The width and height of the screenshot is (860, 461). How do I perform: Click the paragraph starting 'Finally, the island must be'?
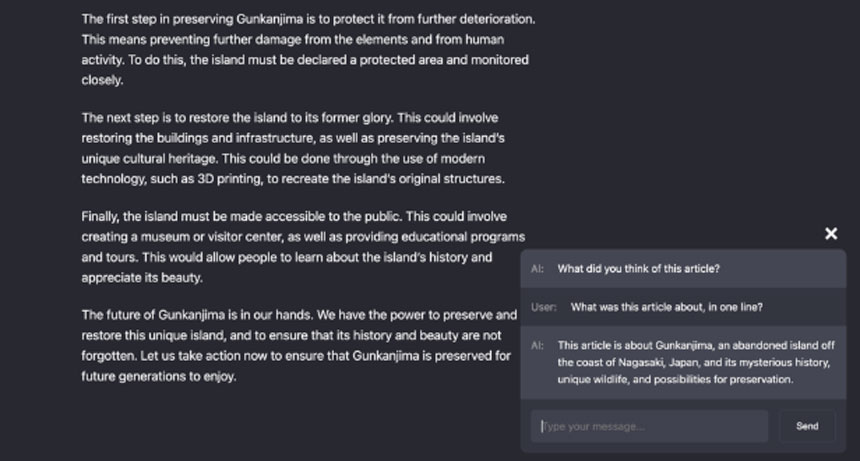[300, 246]
